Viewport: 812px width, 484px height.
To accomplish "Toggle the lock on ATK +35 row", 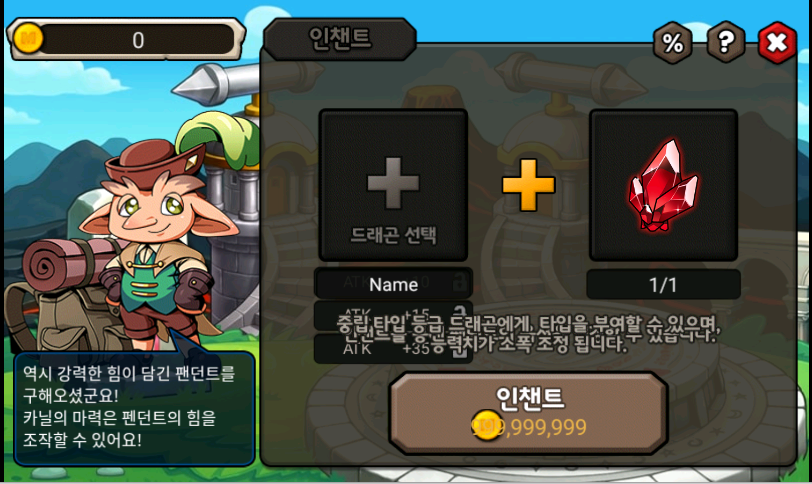I will [x=459, y=350].
